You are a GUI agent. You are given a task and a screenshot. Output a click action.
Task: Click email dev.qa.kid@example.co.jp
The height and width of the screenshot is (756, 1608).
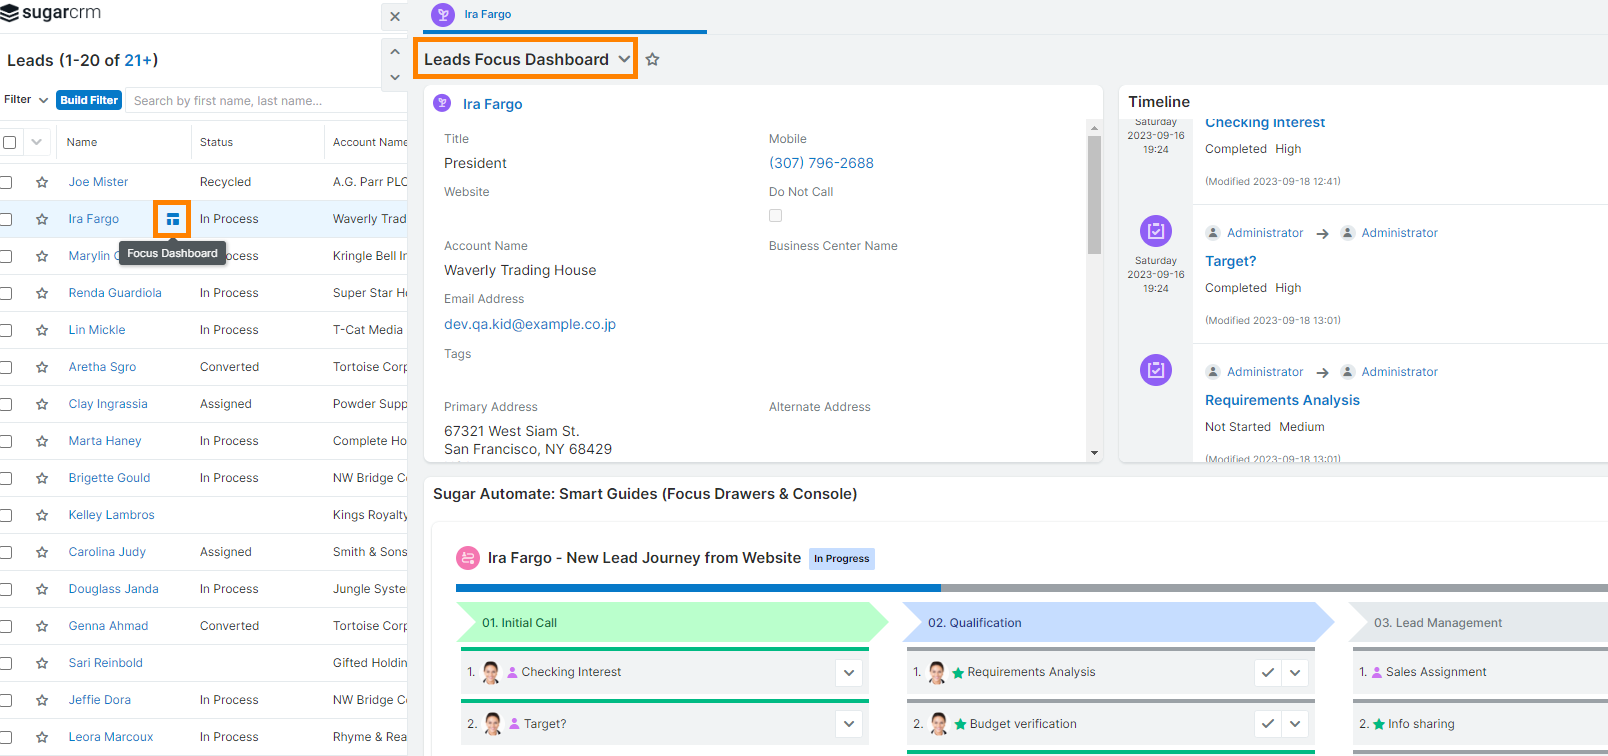click(x=530, y=324)
